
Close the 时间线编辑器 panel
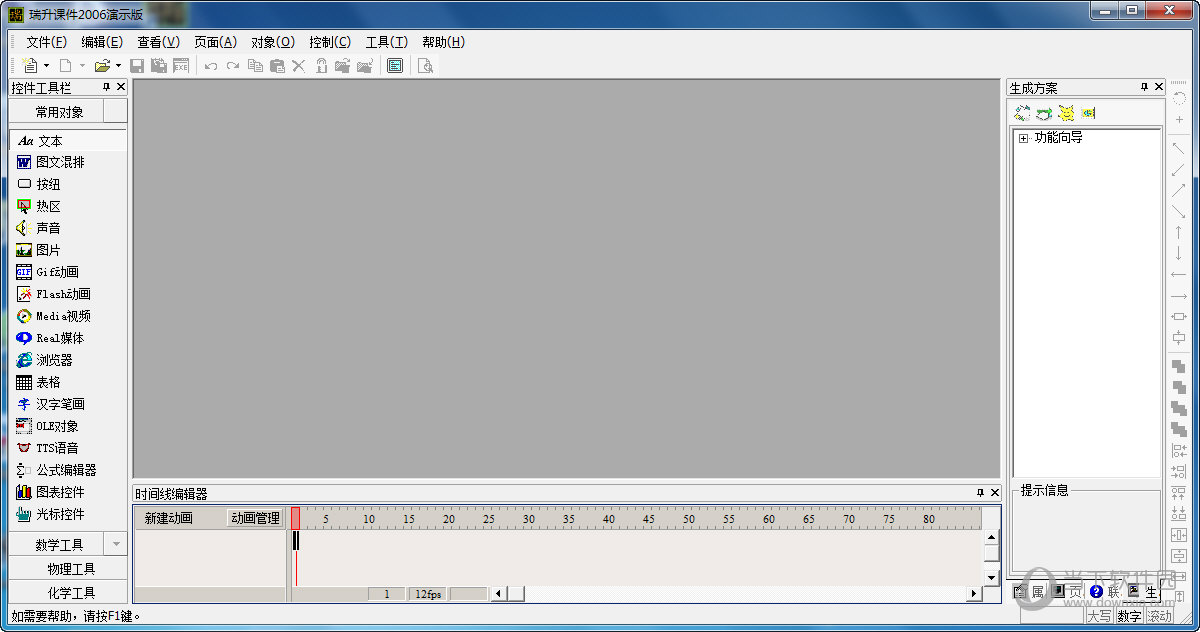994,493
